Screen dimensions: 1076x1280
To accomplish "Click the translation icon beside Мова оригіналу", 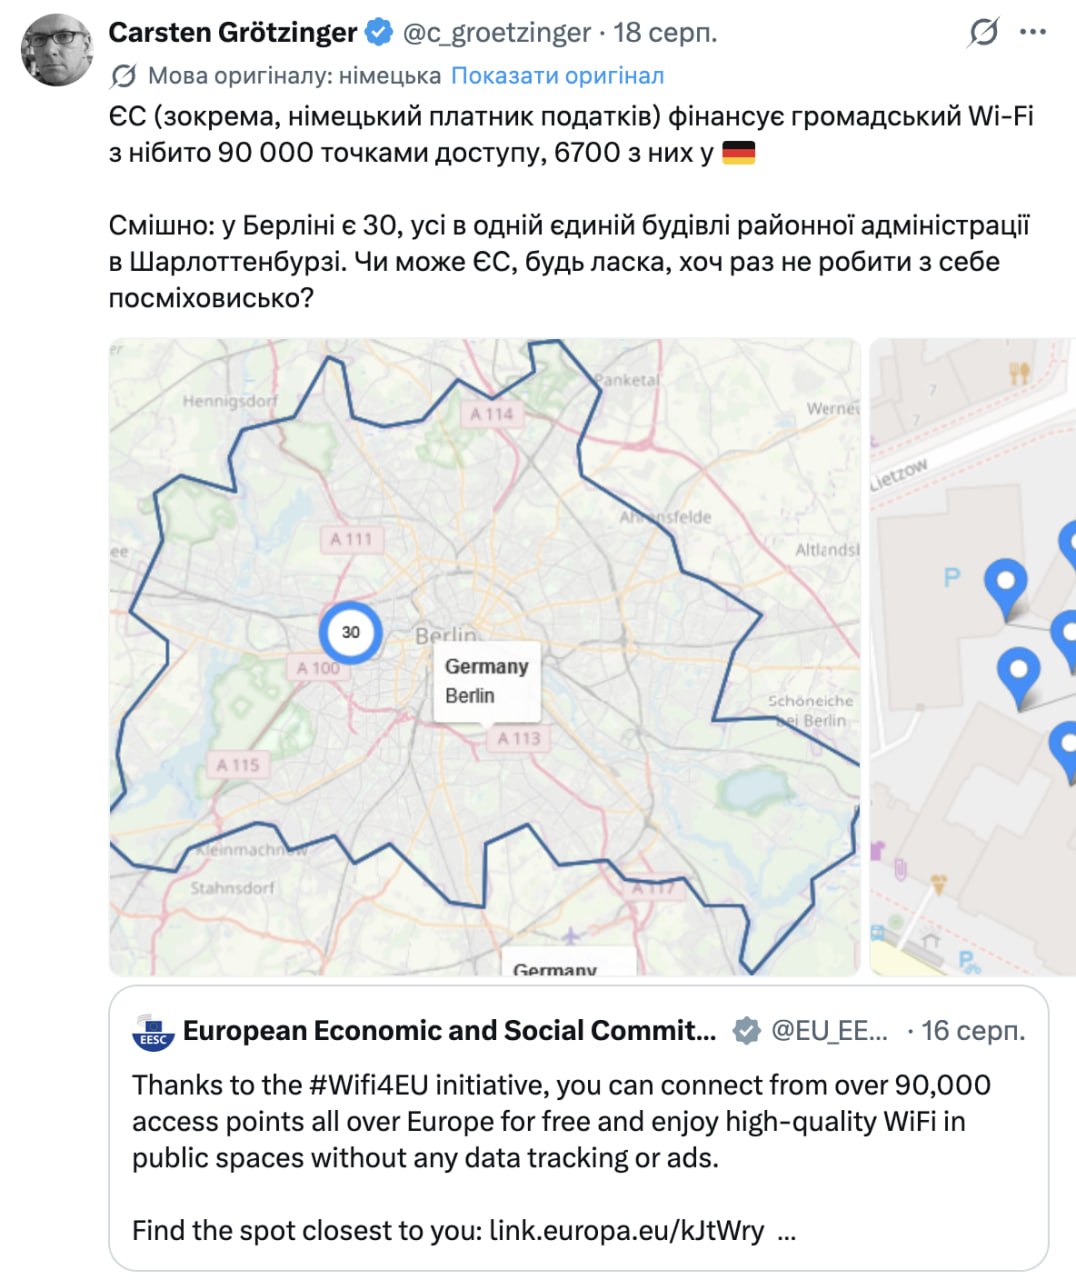I will 124,76.
